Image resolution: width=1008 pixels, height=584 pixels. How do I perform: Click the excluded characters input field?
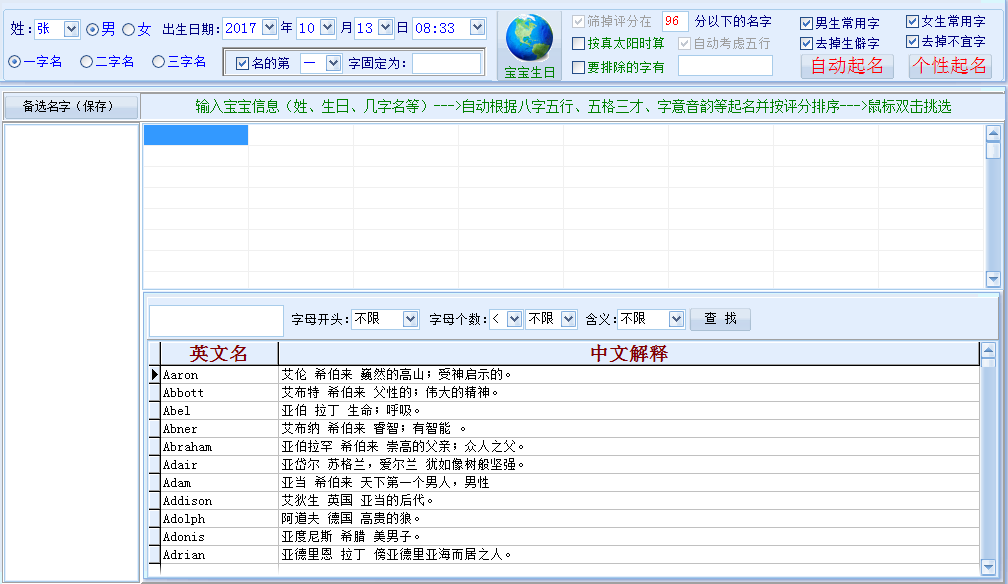click(725, 66)
